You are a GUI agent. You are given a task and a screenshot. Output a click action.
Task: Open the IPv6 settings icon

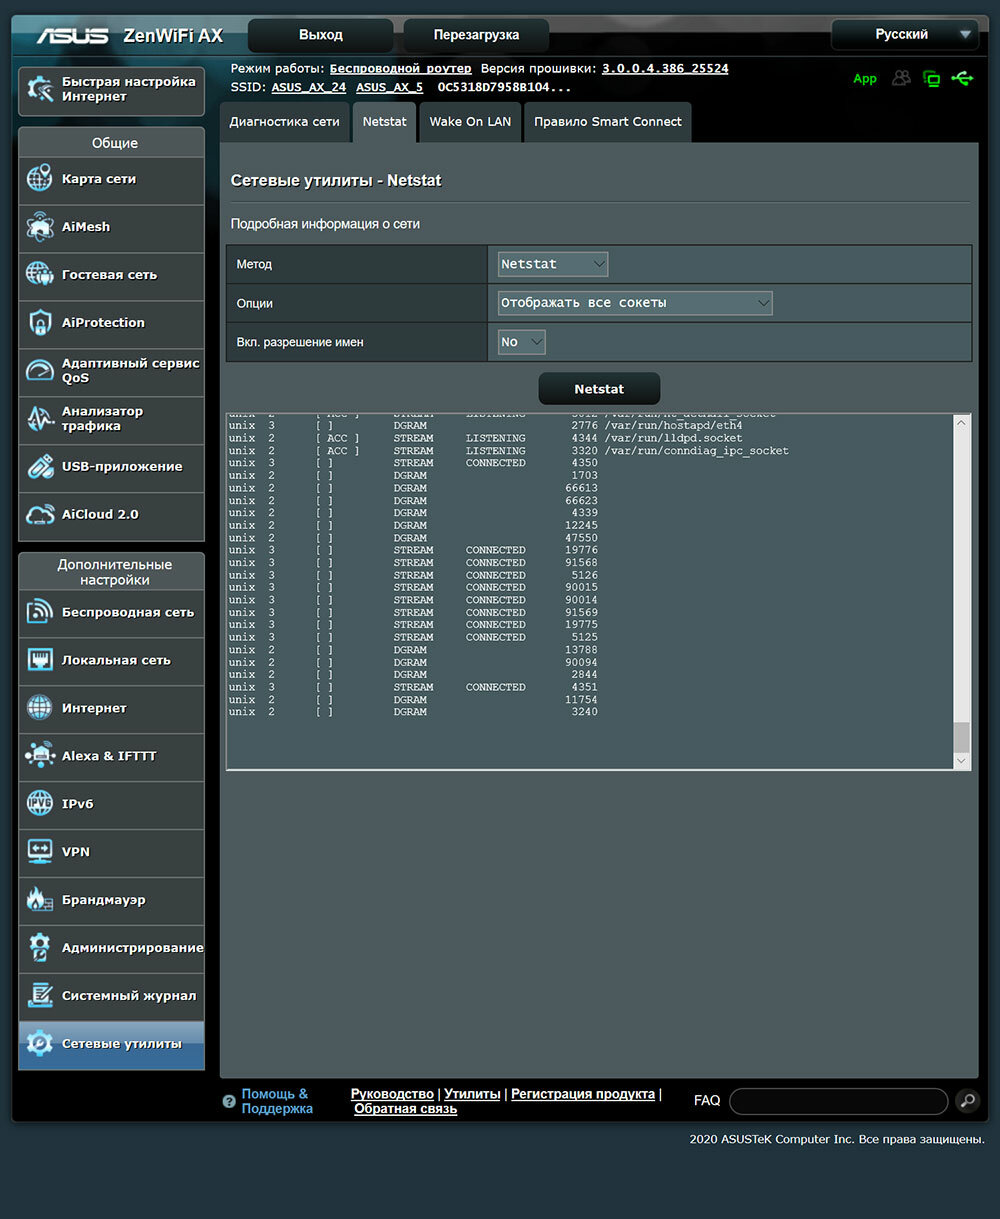coord(40,804)
